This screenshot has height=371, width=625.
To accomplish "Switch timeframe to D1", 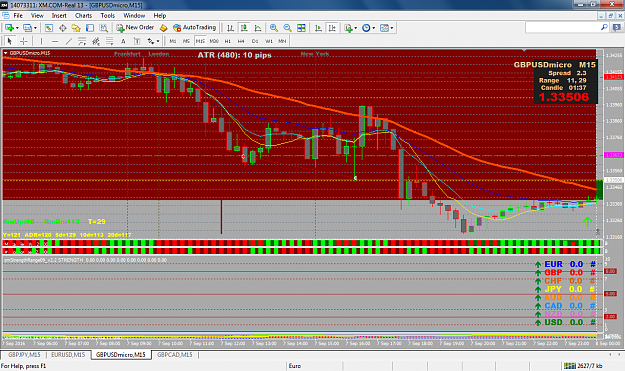I will (x=255, y=41).
